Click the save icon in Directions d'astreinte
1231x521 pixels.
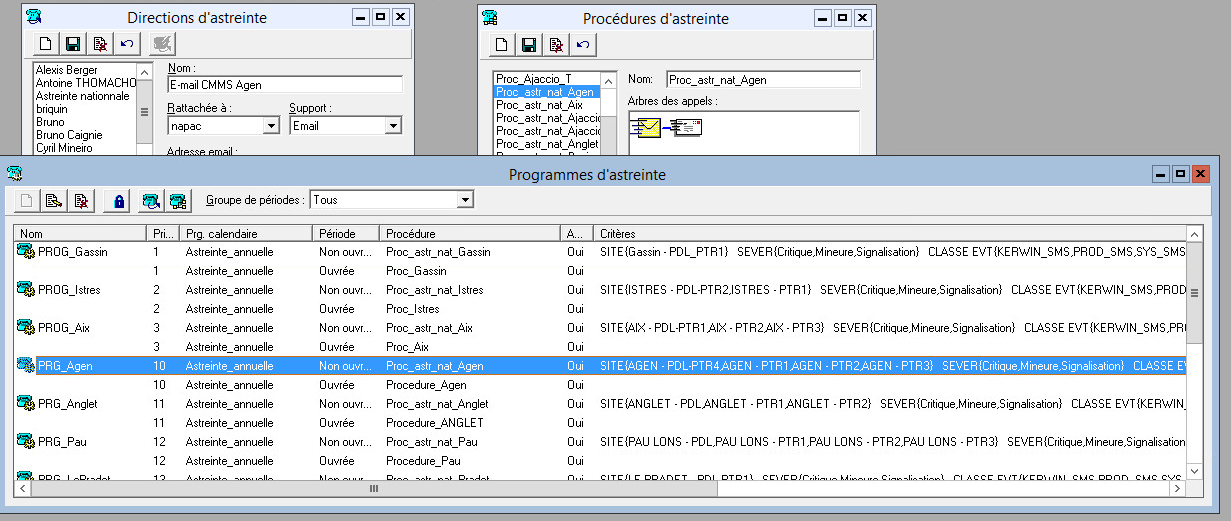[72, 44]
